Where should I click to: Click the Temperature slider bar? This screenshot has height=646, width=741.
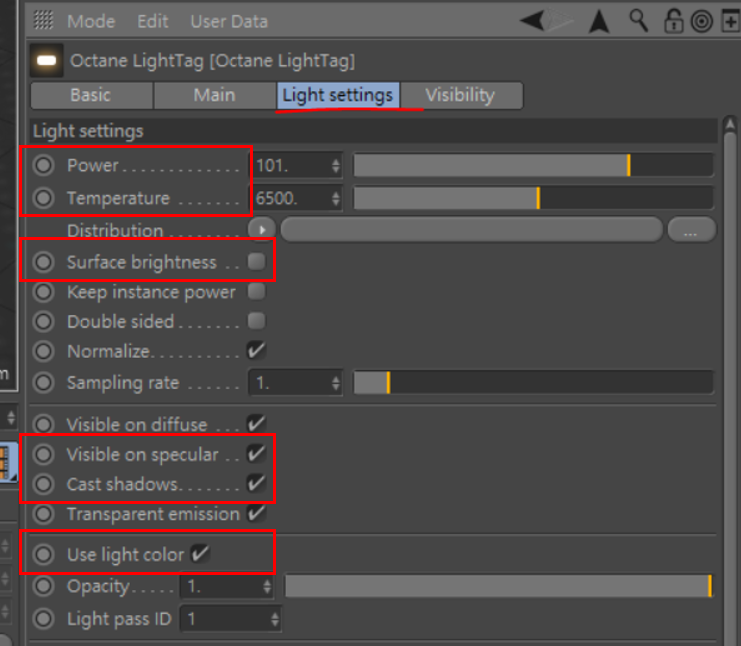point(534,198)
